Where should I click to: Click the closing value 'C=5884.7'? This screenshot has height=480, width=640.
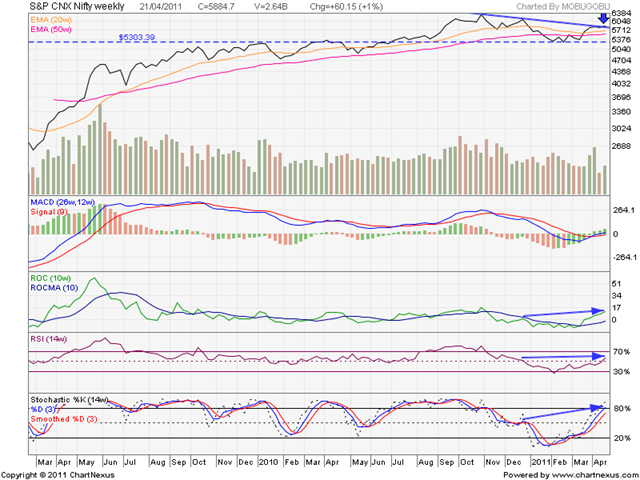[216, 7]
